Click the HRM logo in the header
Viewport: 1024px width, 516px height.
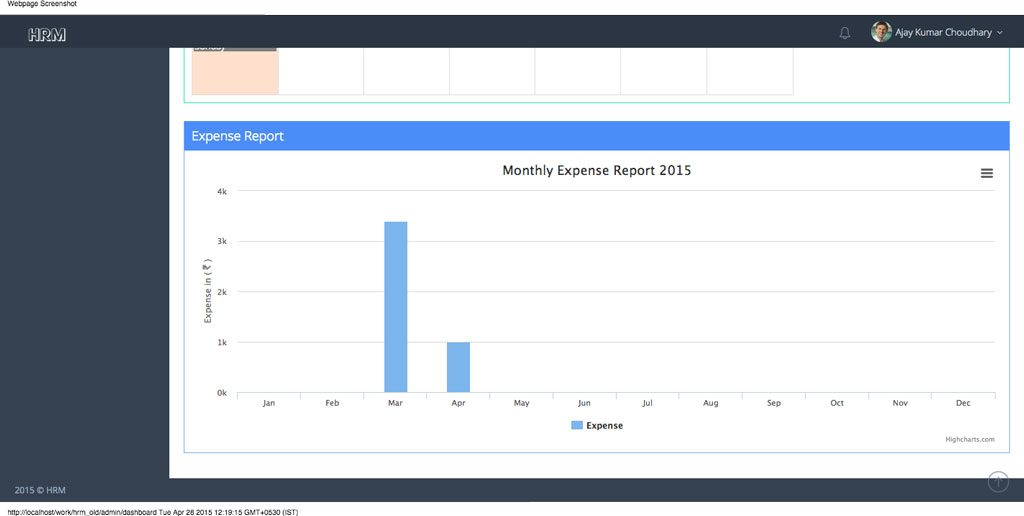[x=47, y=35]
